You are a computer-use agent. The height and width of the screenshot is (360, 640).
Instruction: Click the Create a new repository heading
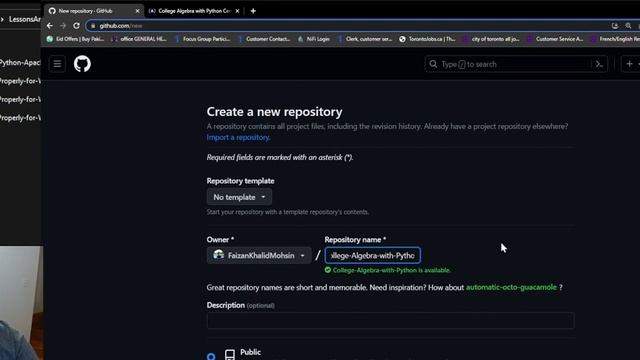click(274, 111)
